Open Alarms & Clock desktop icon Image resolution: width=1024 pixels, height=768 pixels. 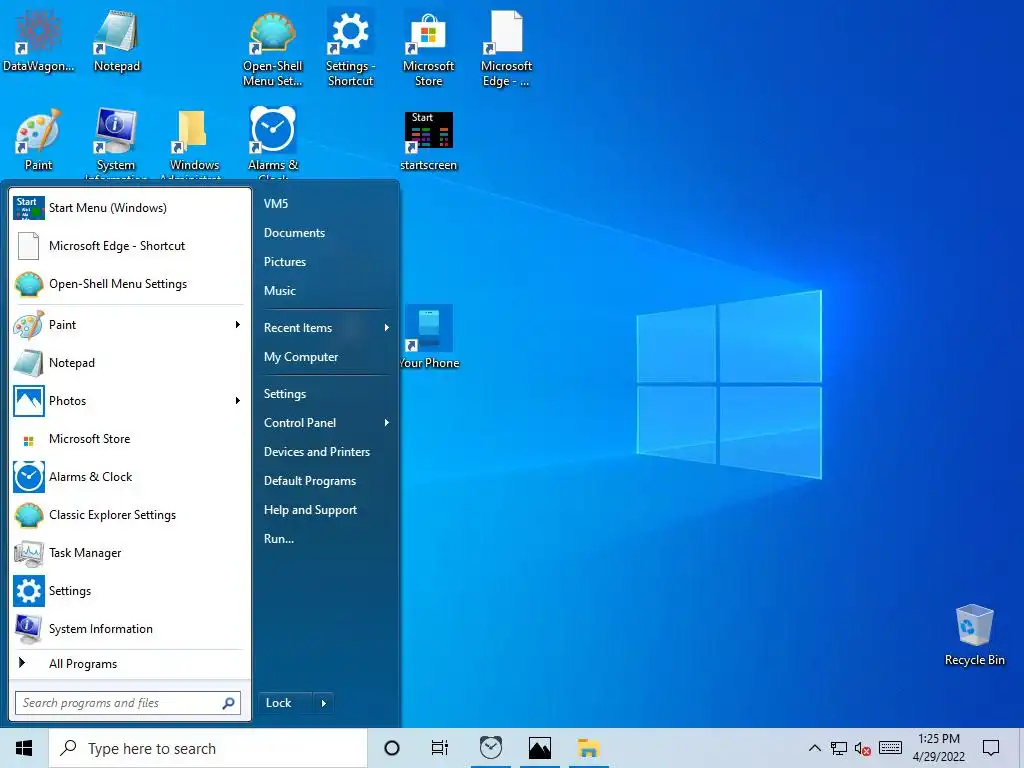click(272, 143)
